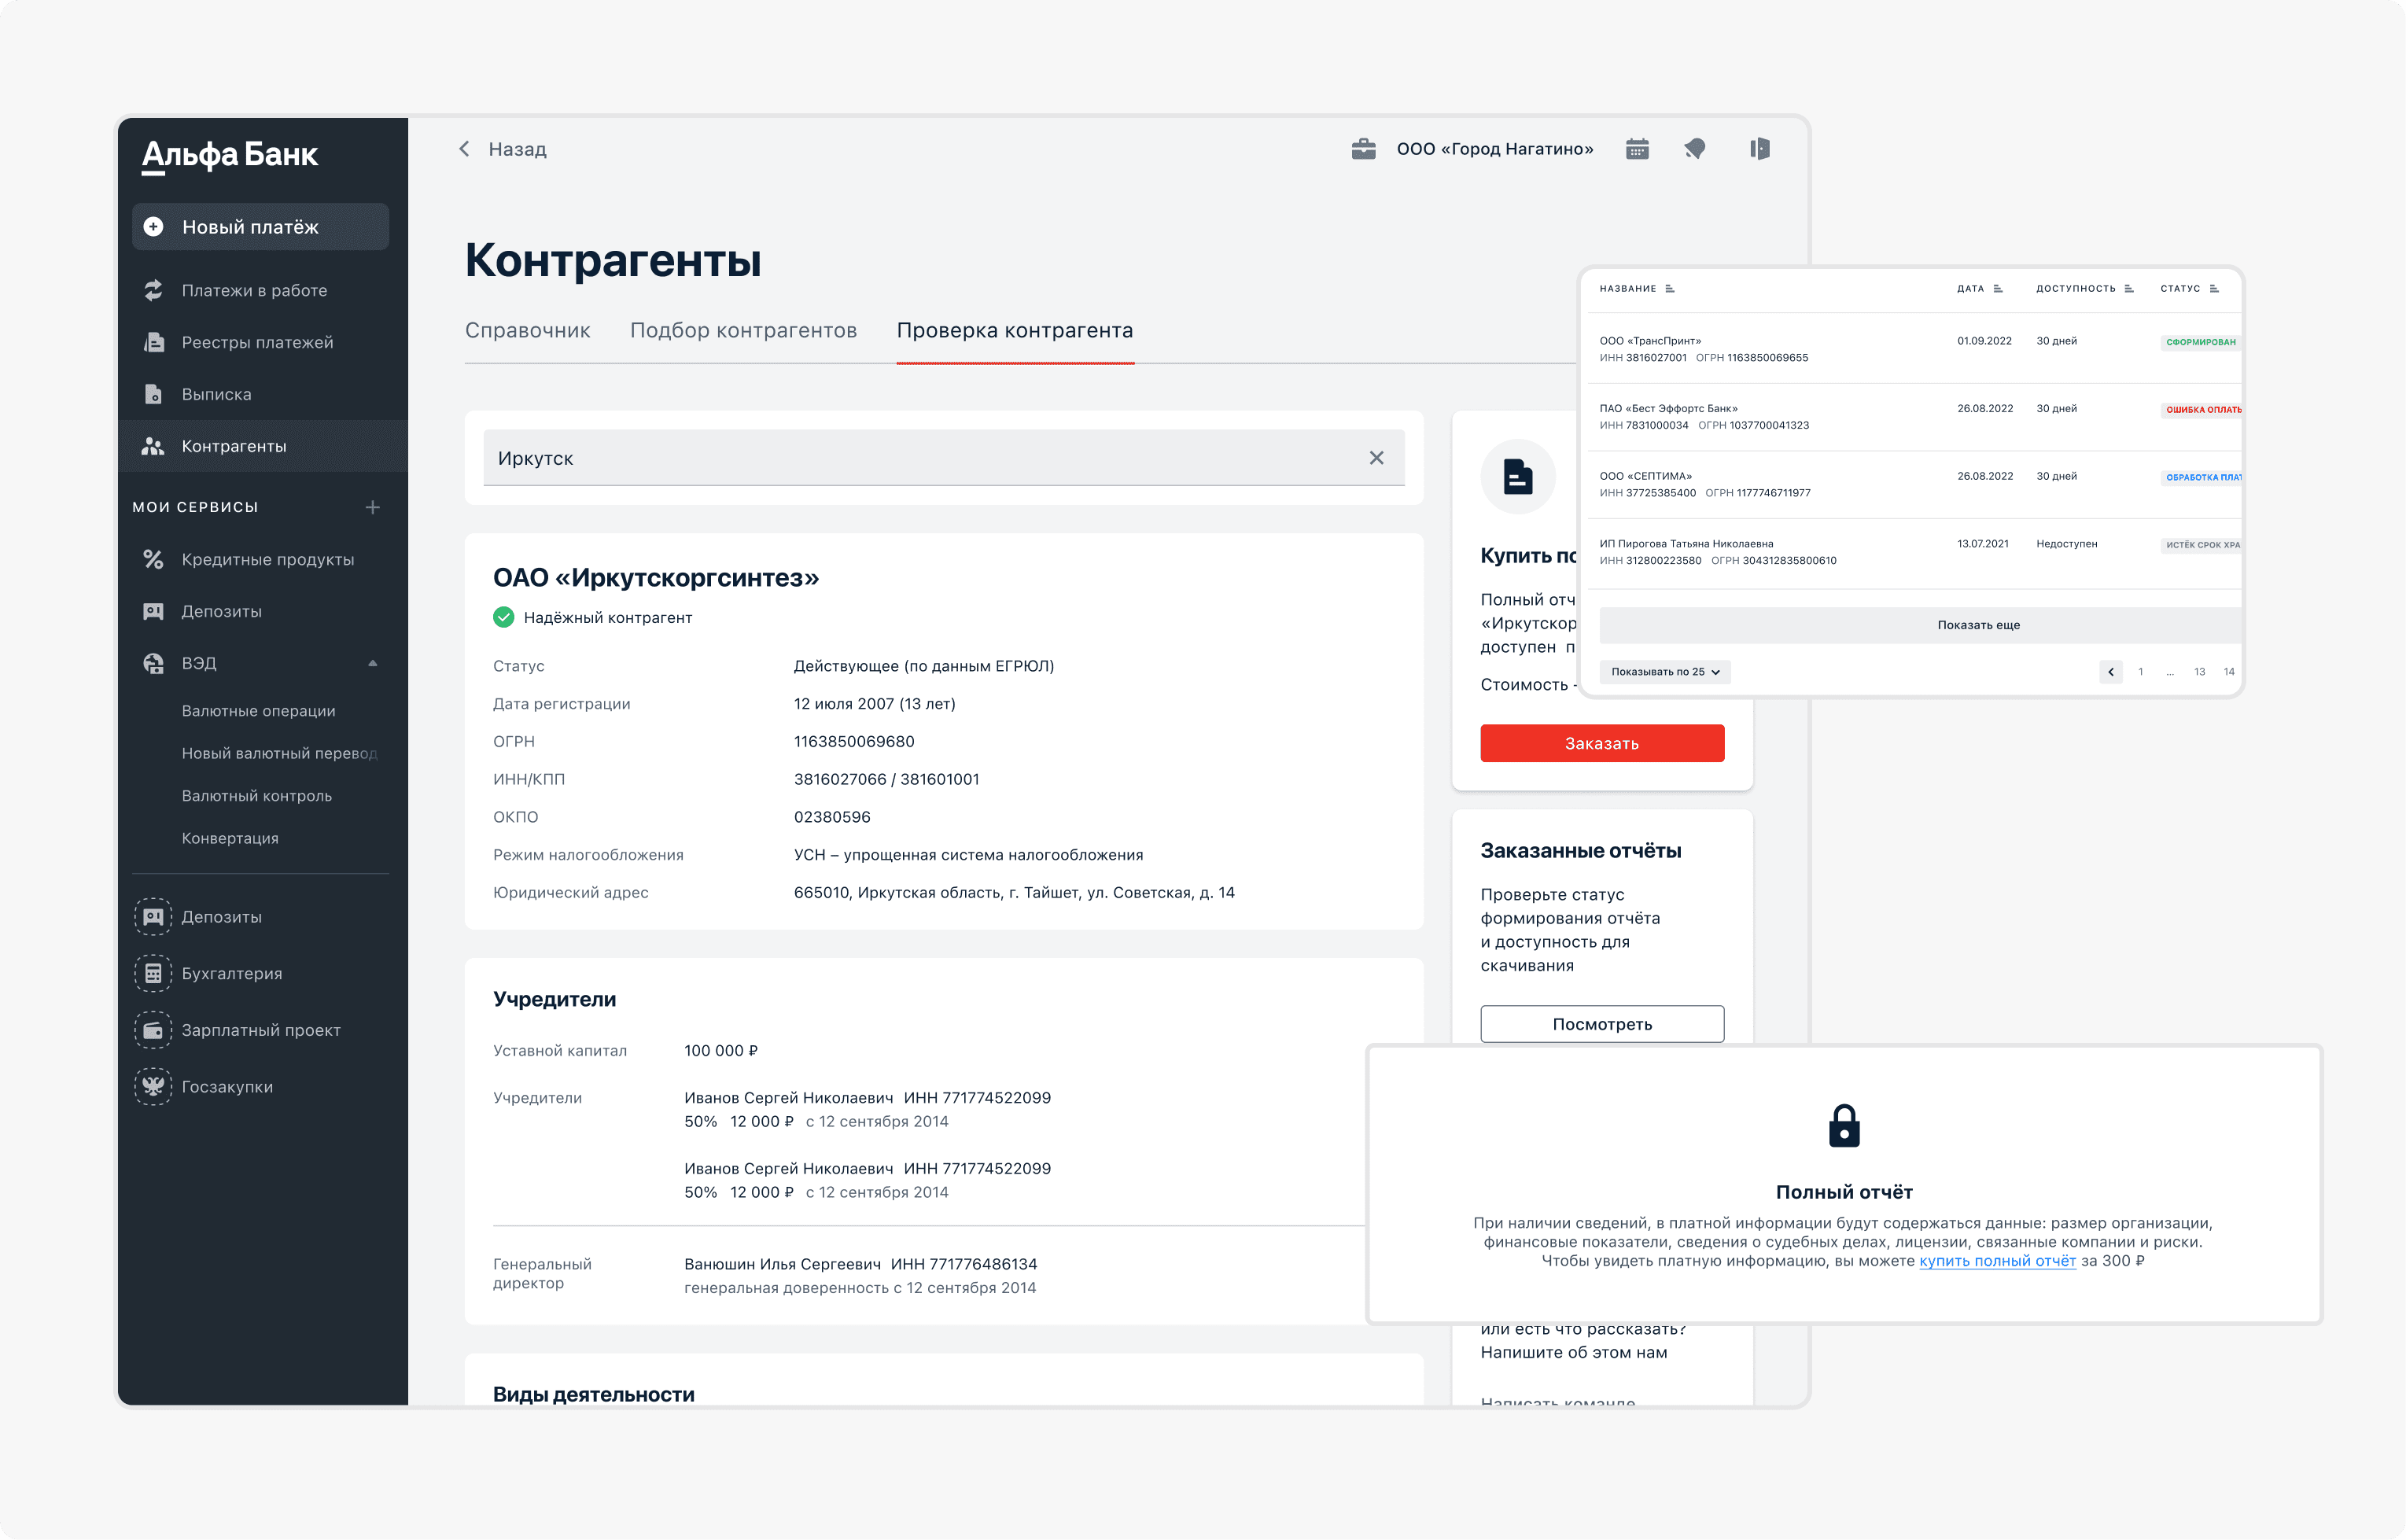
Task: Follow the купить полный отчёт link
Action: coord(1997,1261)
